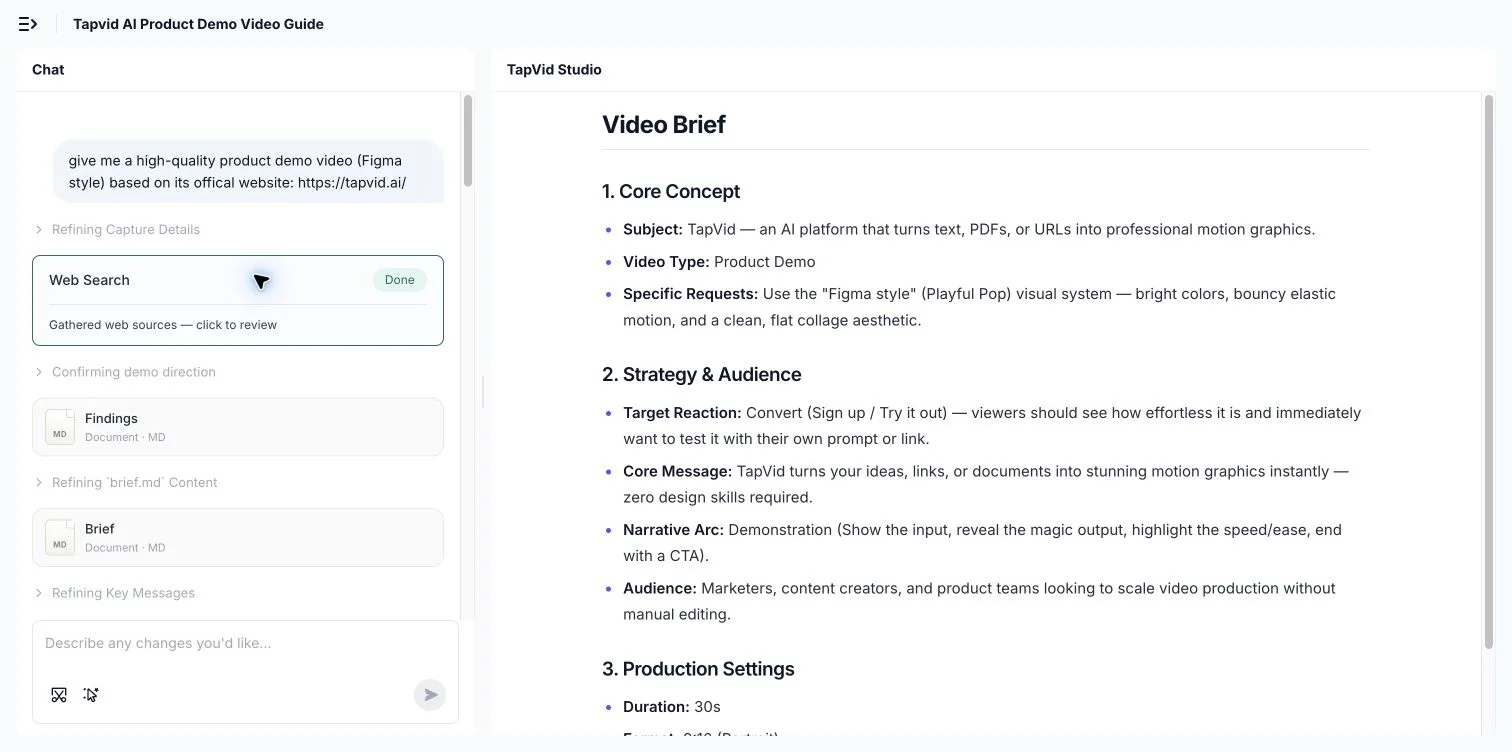Expand the Refining Capture Details step

117,230
